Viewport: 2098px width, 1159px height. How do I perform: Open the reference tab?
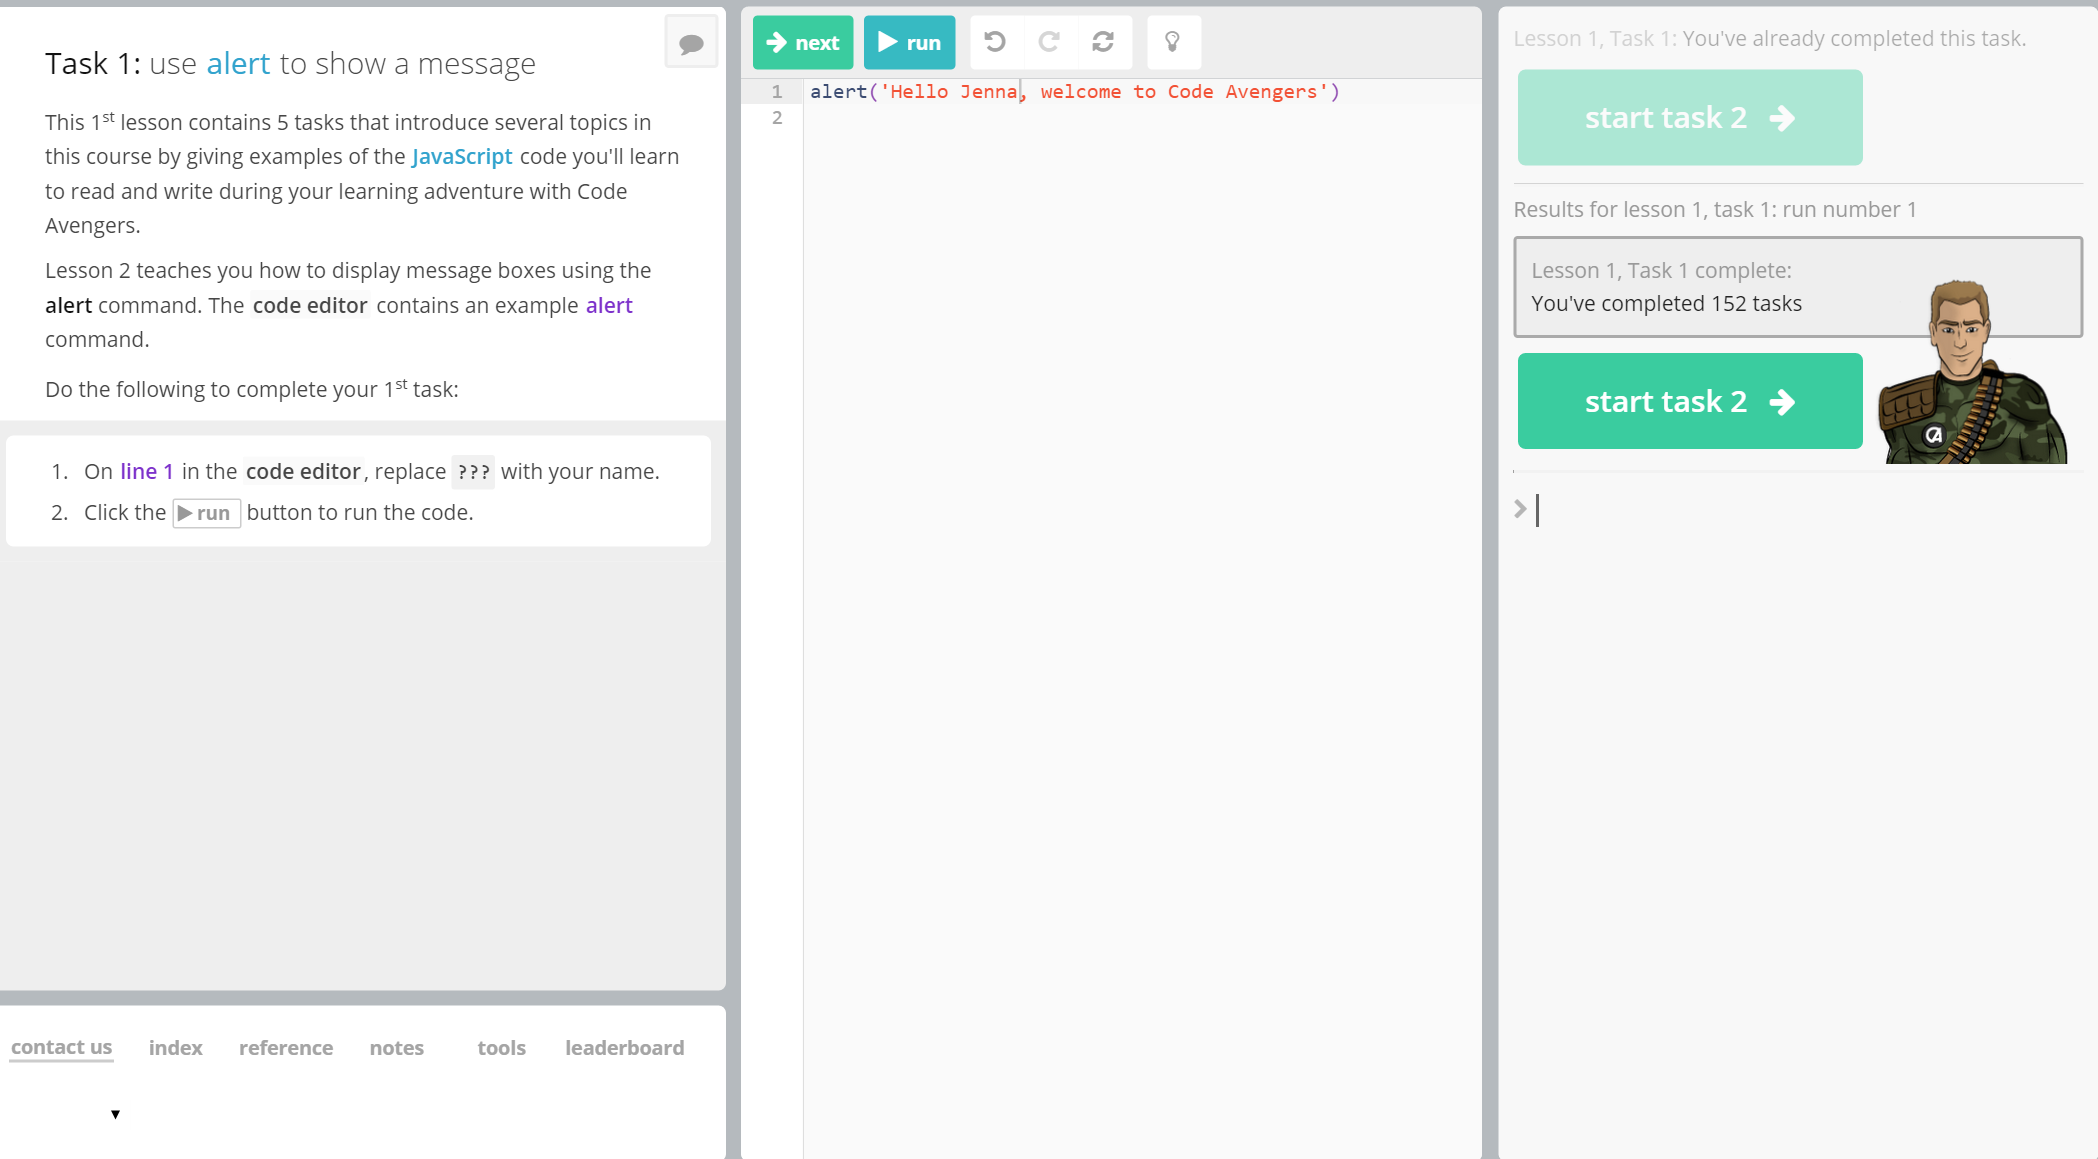(286, 1048)
